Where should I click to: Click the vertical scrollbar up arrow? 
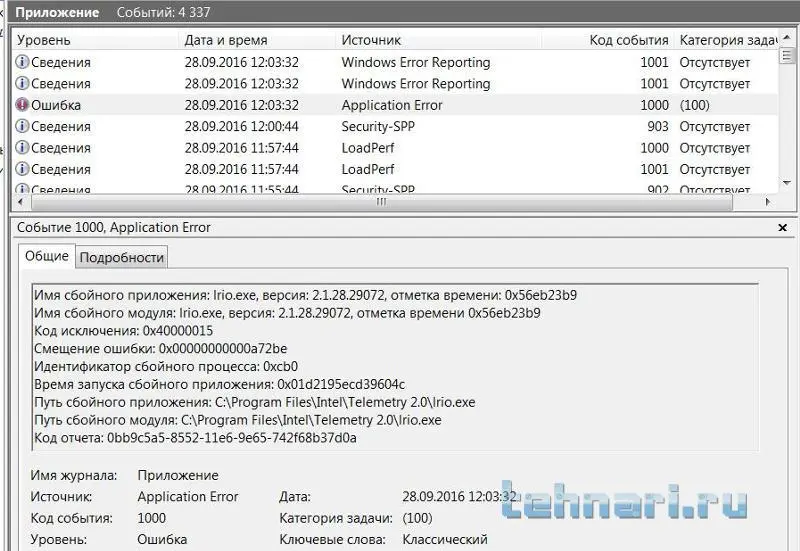click(x=787, y=37)
